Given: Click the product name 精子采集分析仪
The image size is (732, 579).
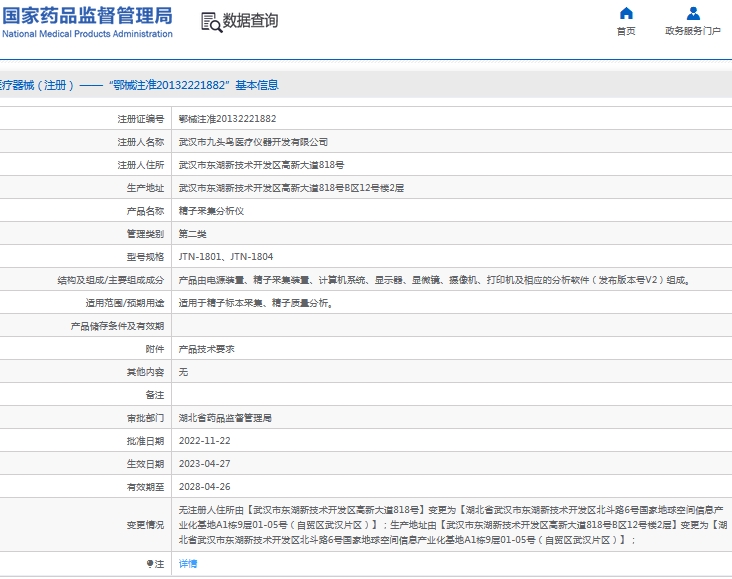Looking at the screenshot, I should coord(211,211).
